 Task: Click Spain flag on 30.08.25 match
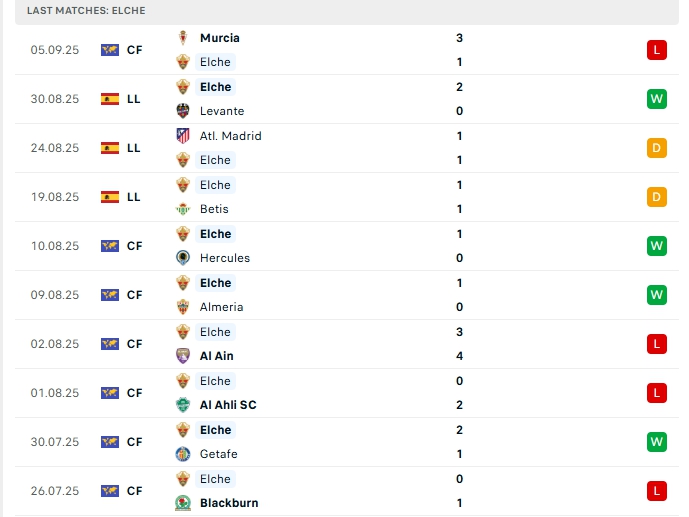[x=110, y=99]
